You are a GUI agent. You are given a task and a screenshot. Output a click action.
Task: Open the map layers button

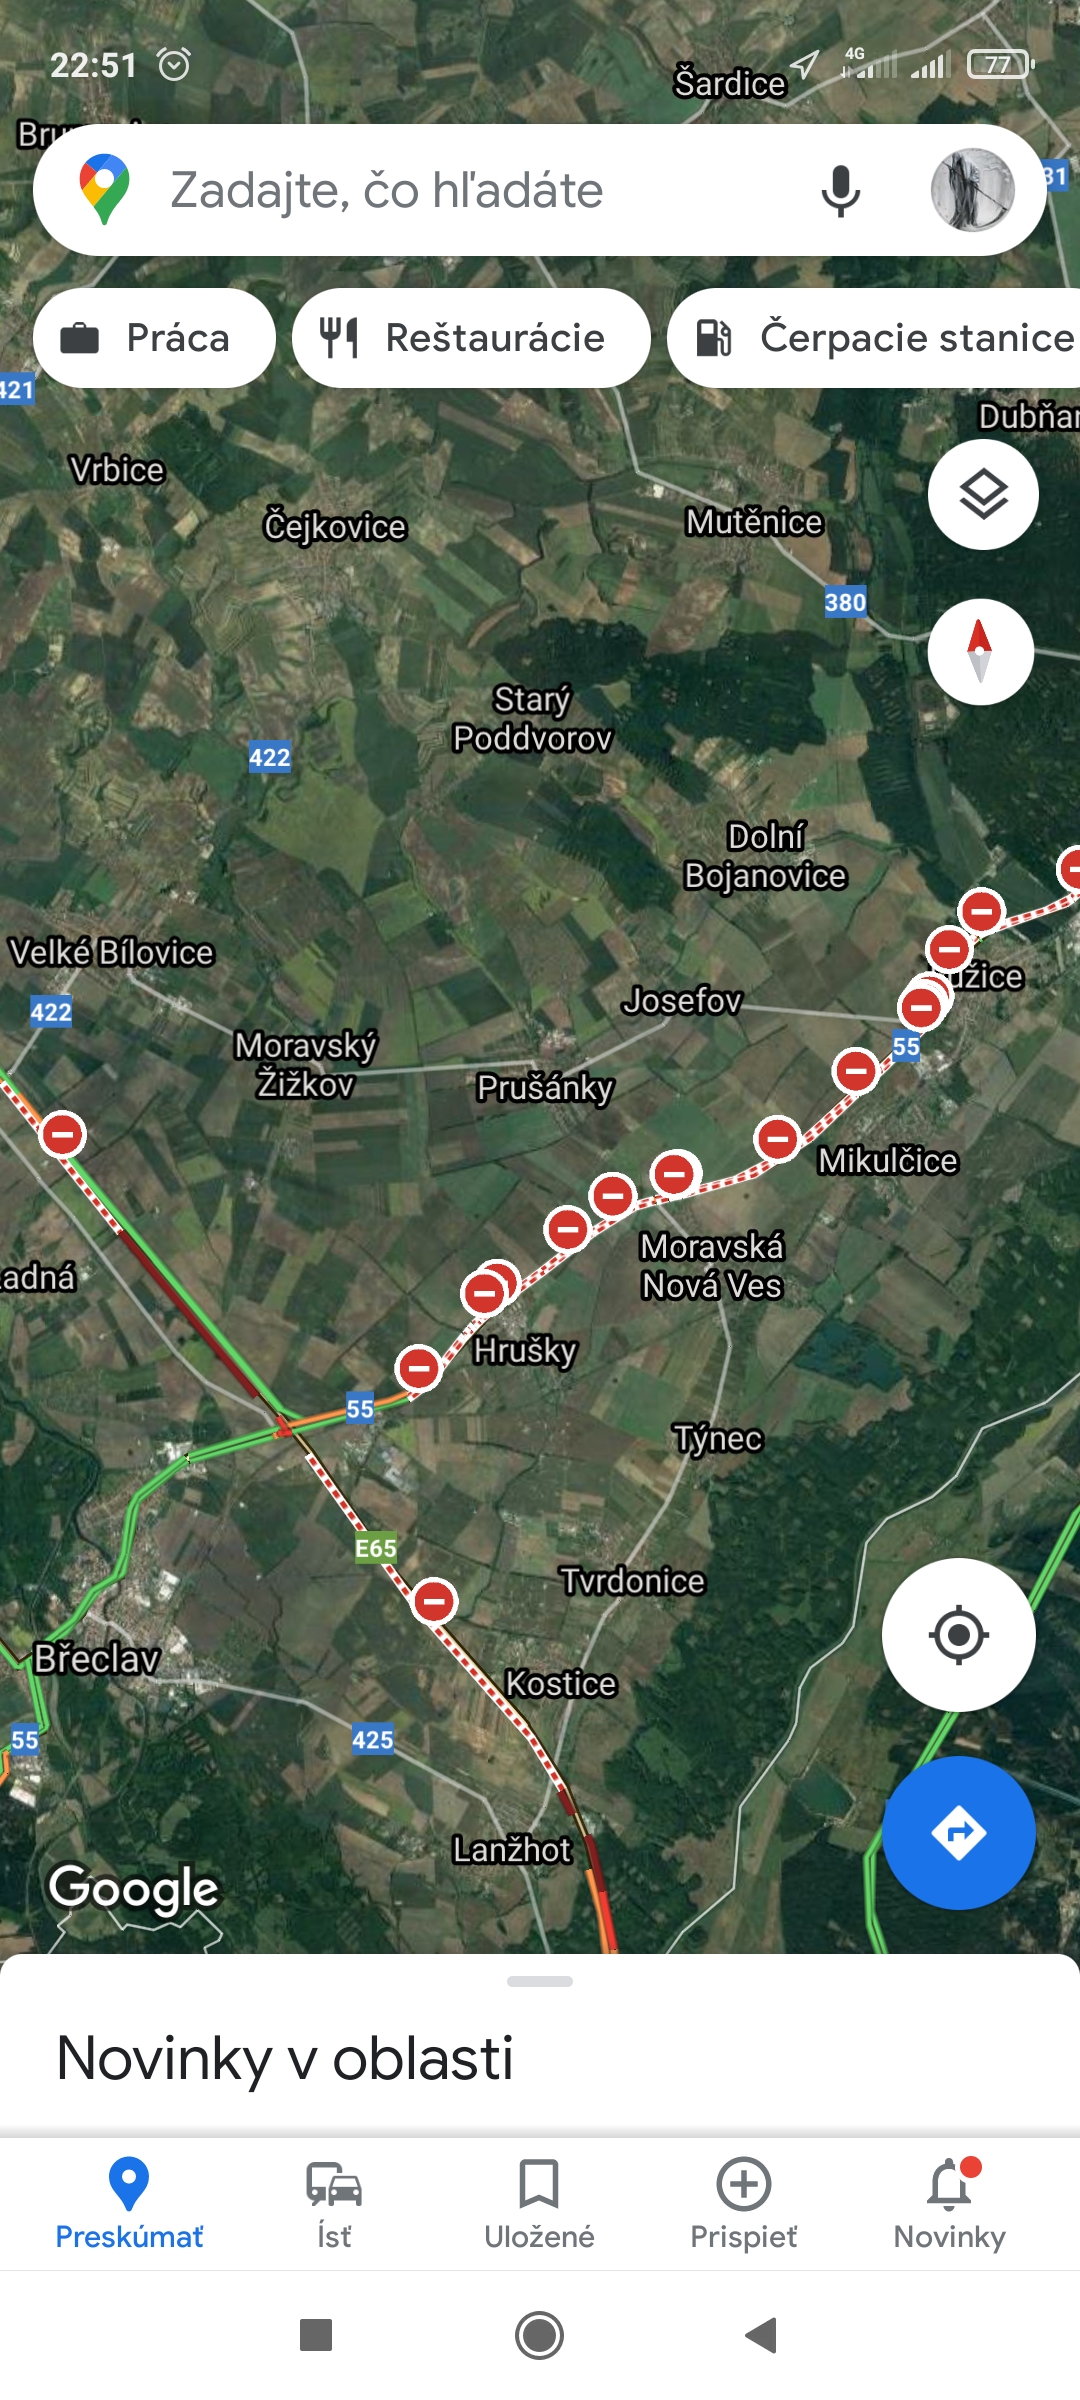tap(983, 494)
